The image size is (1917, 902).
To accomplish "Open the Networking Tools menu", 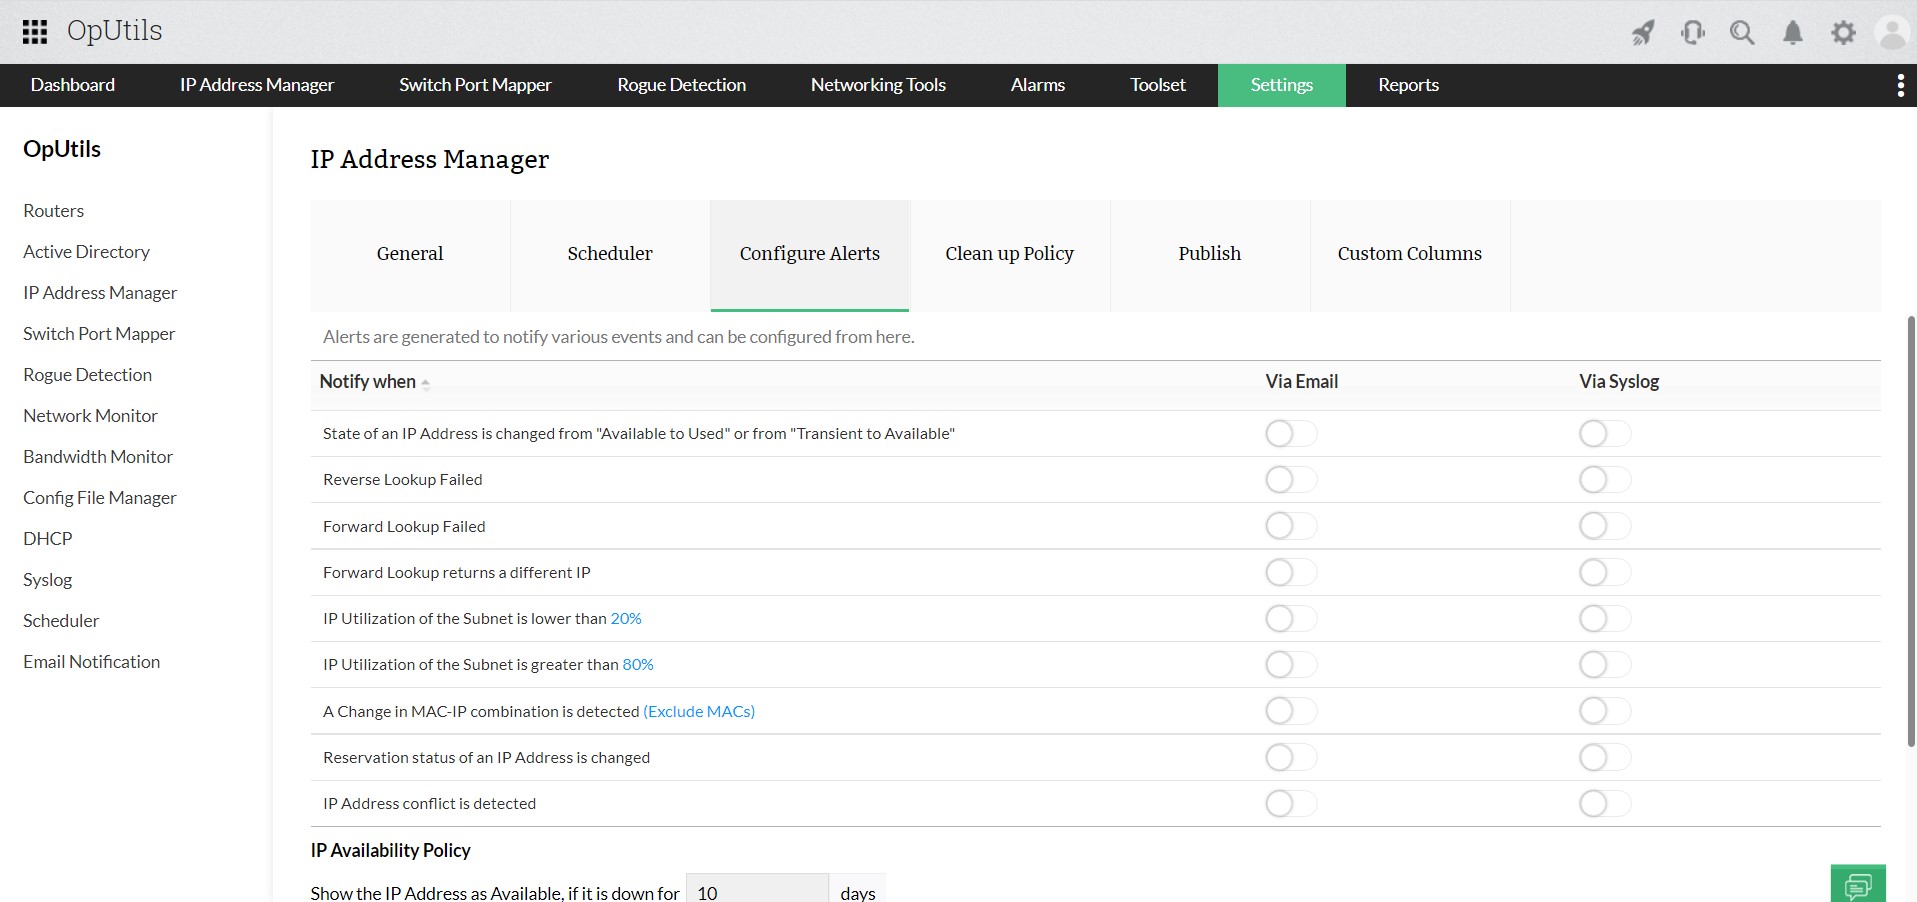I will [877, 85].
